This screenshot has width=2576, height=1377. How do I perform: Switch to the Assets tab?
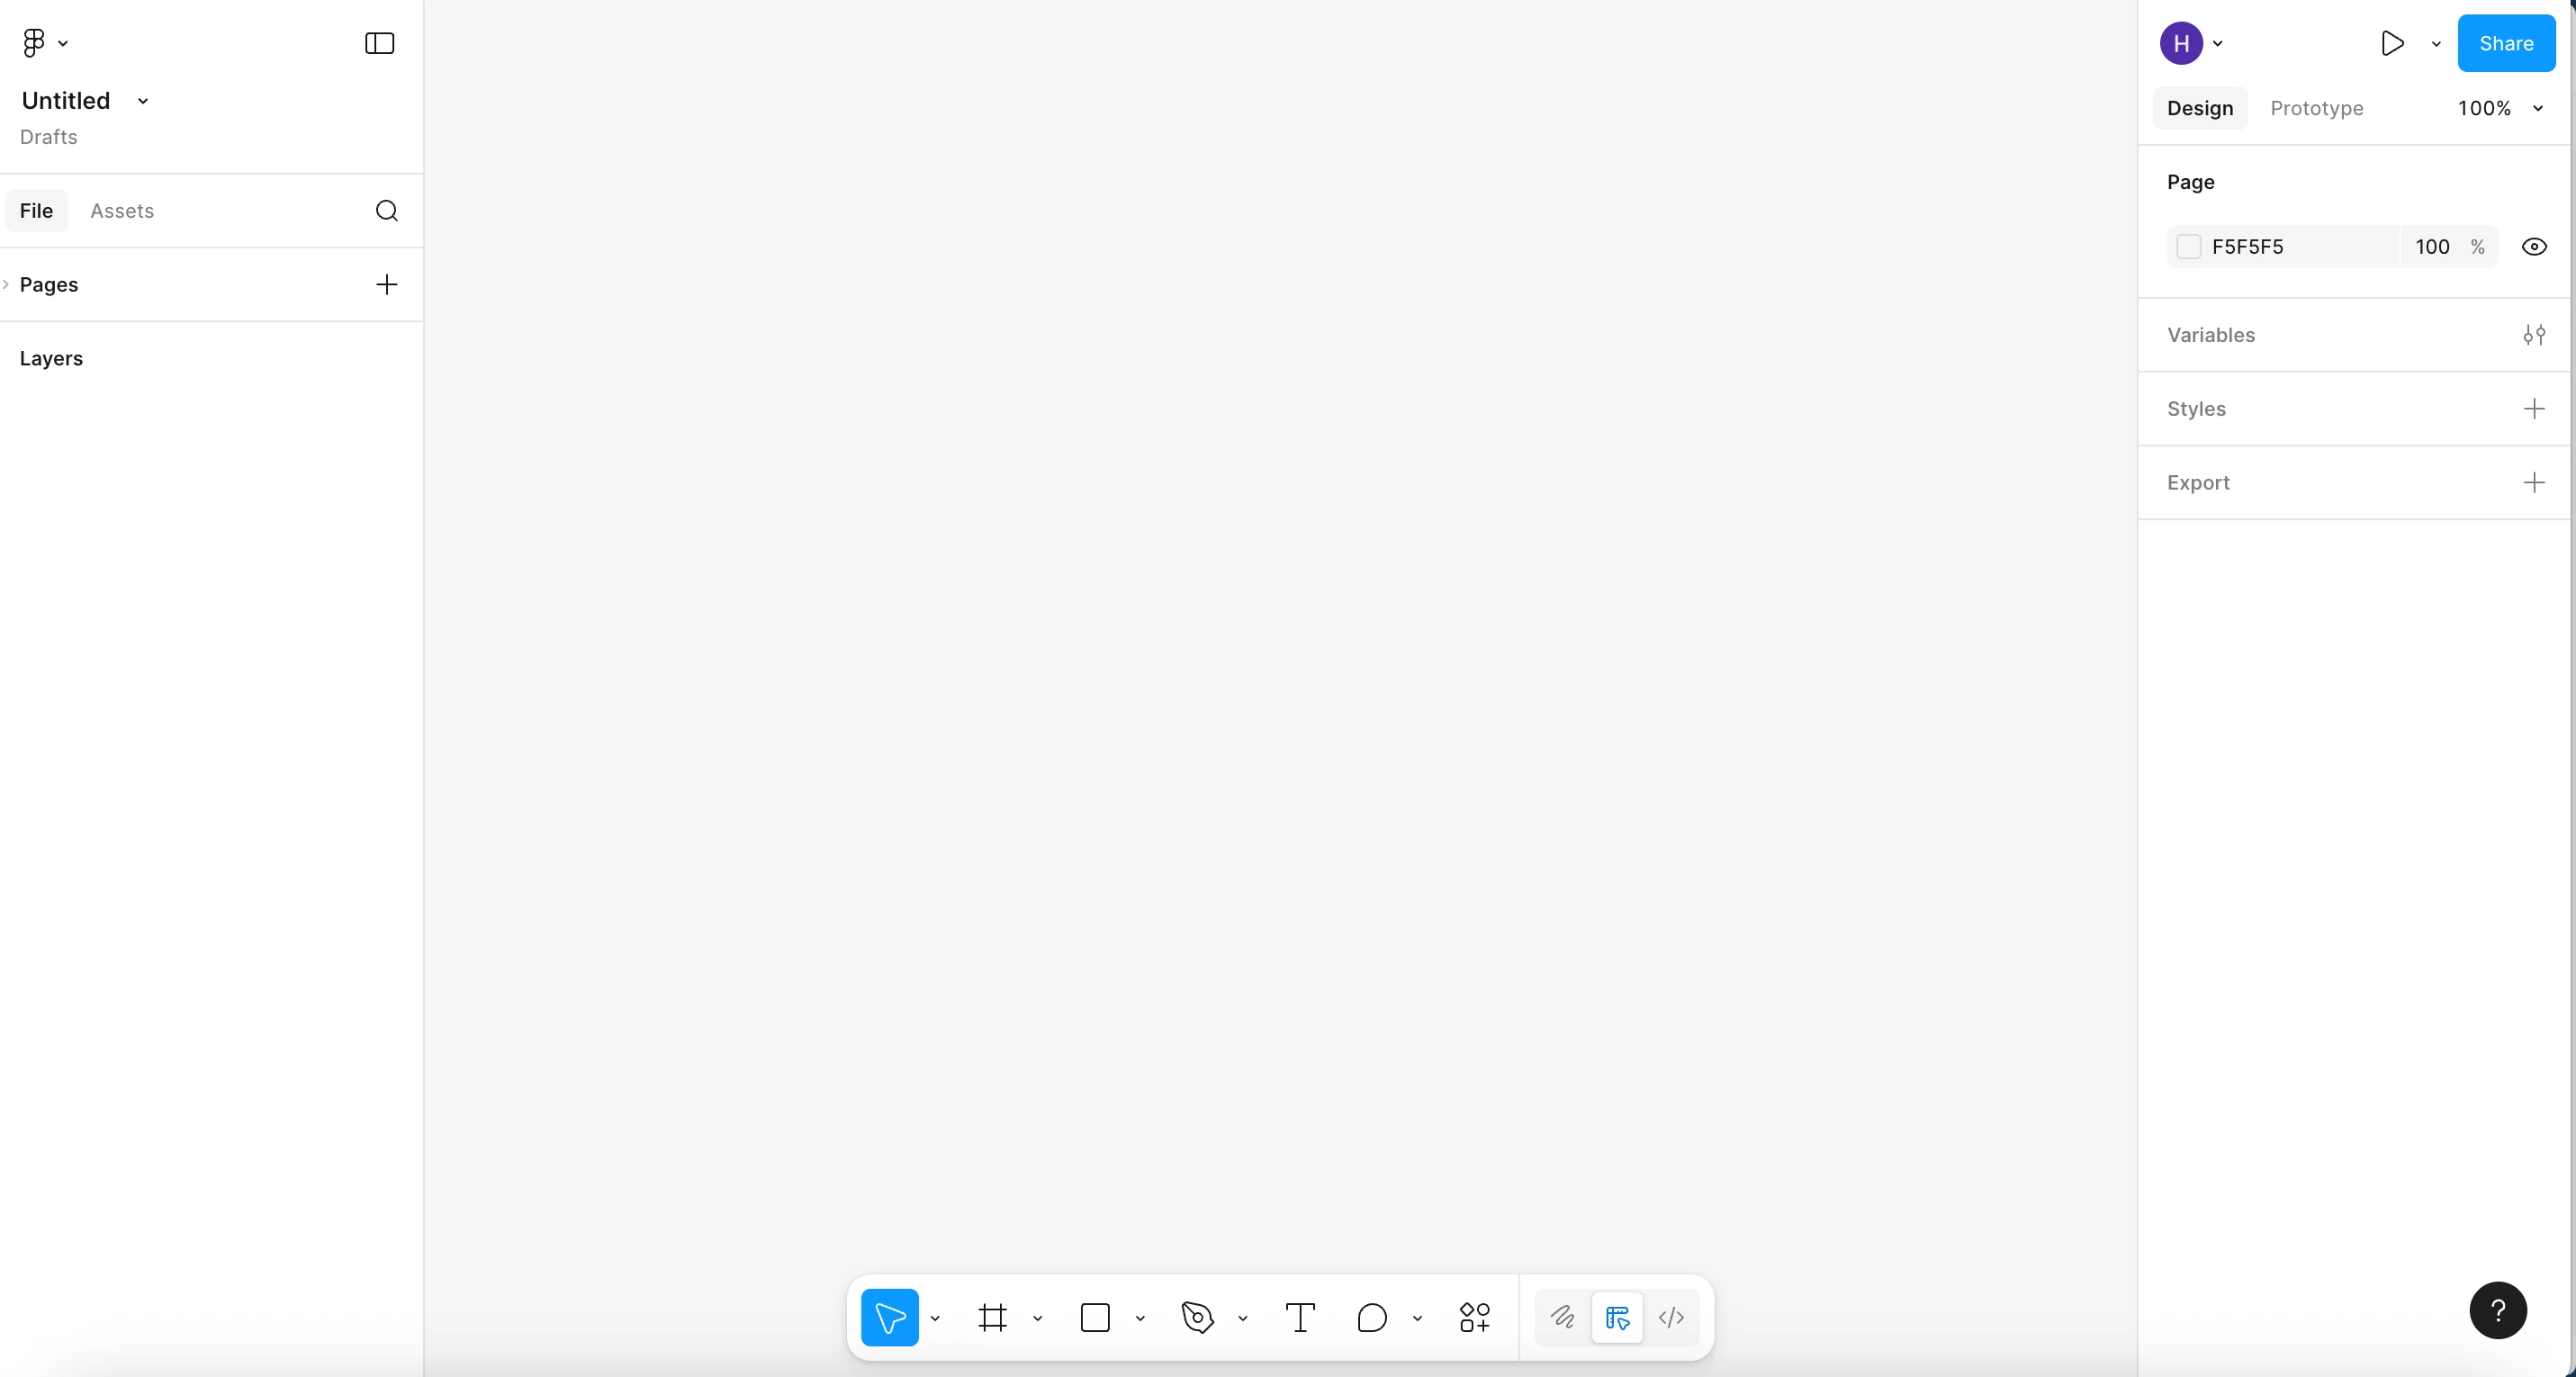122,211
